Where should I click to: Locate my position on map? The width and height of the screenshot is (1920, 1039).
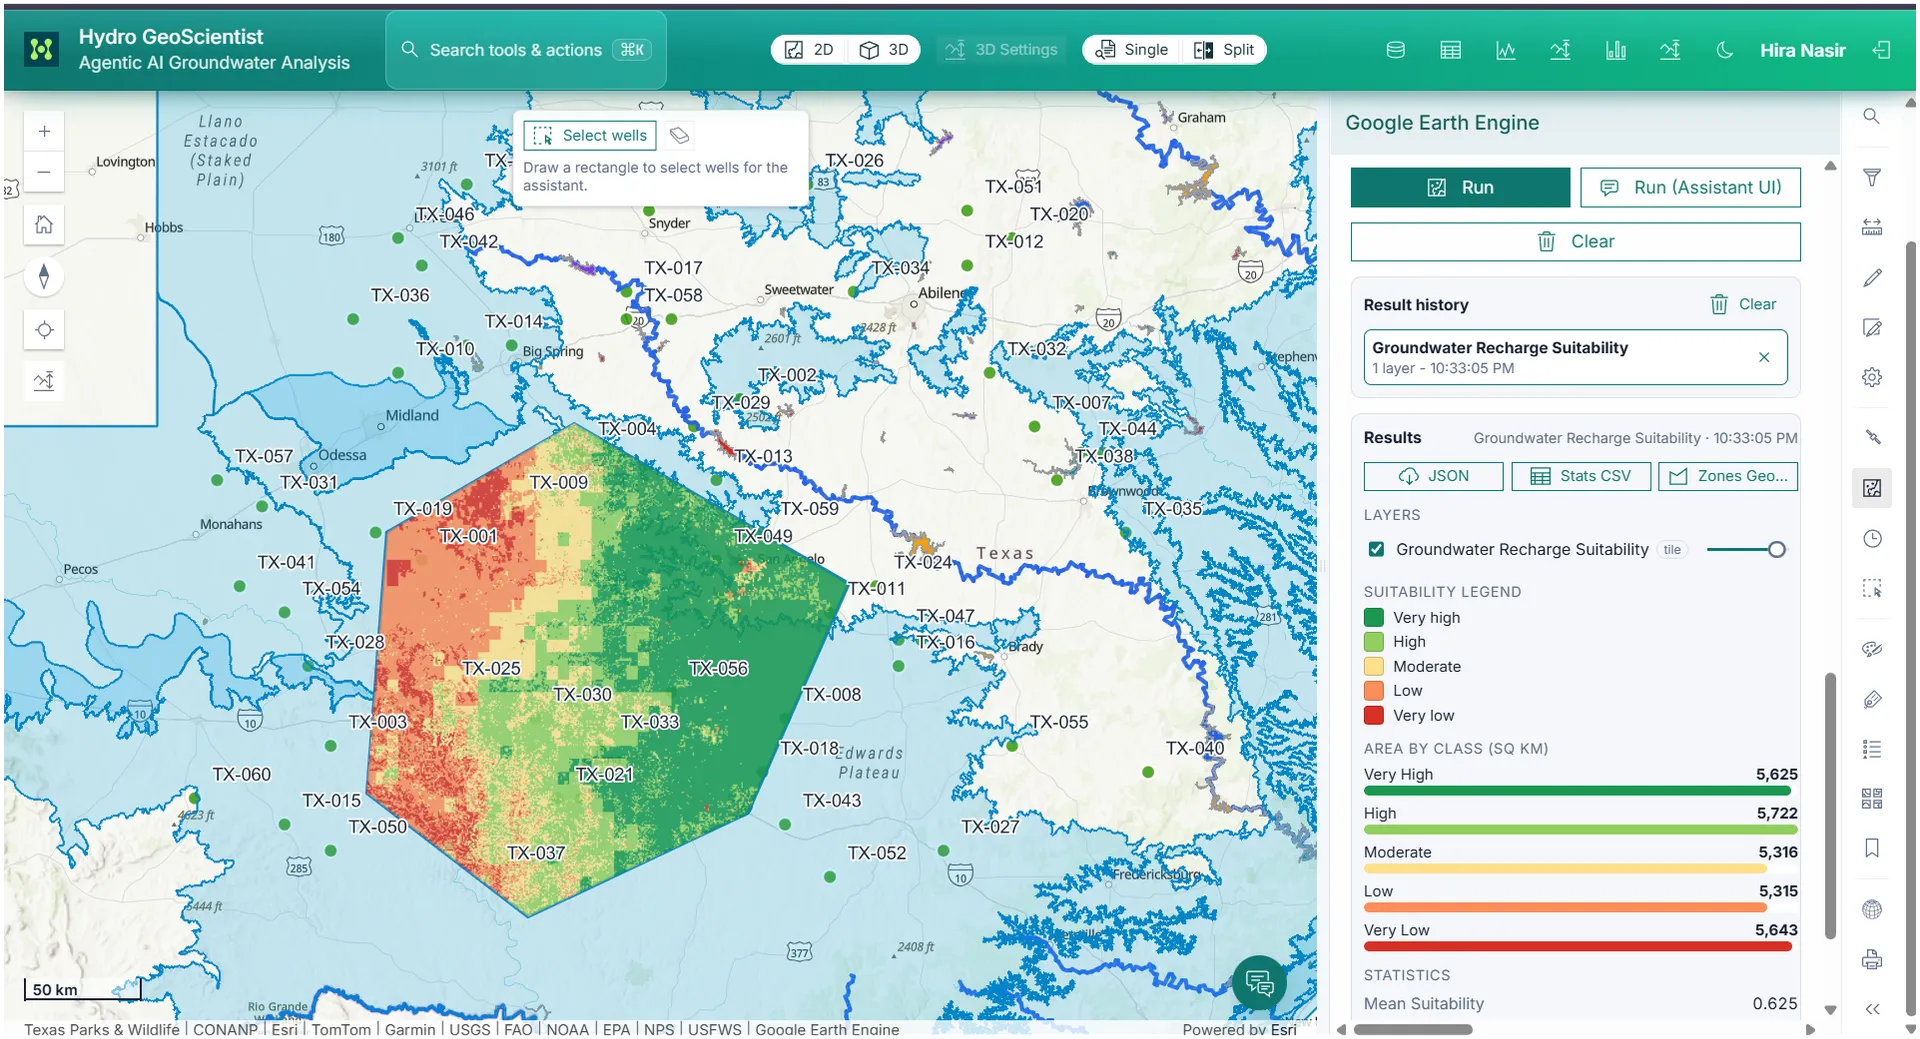pyautogui.click(x=44, y=329)
